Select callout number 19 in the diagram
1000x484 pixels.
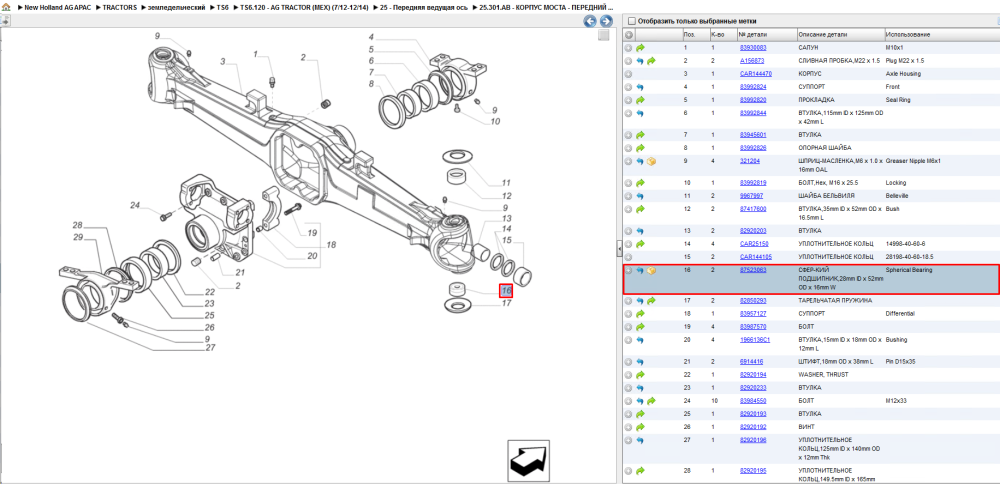[312, 233]
